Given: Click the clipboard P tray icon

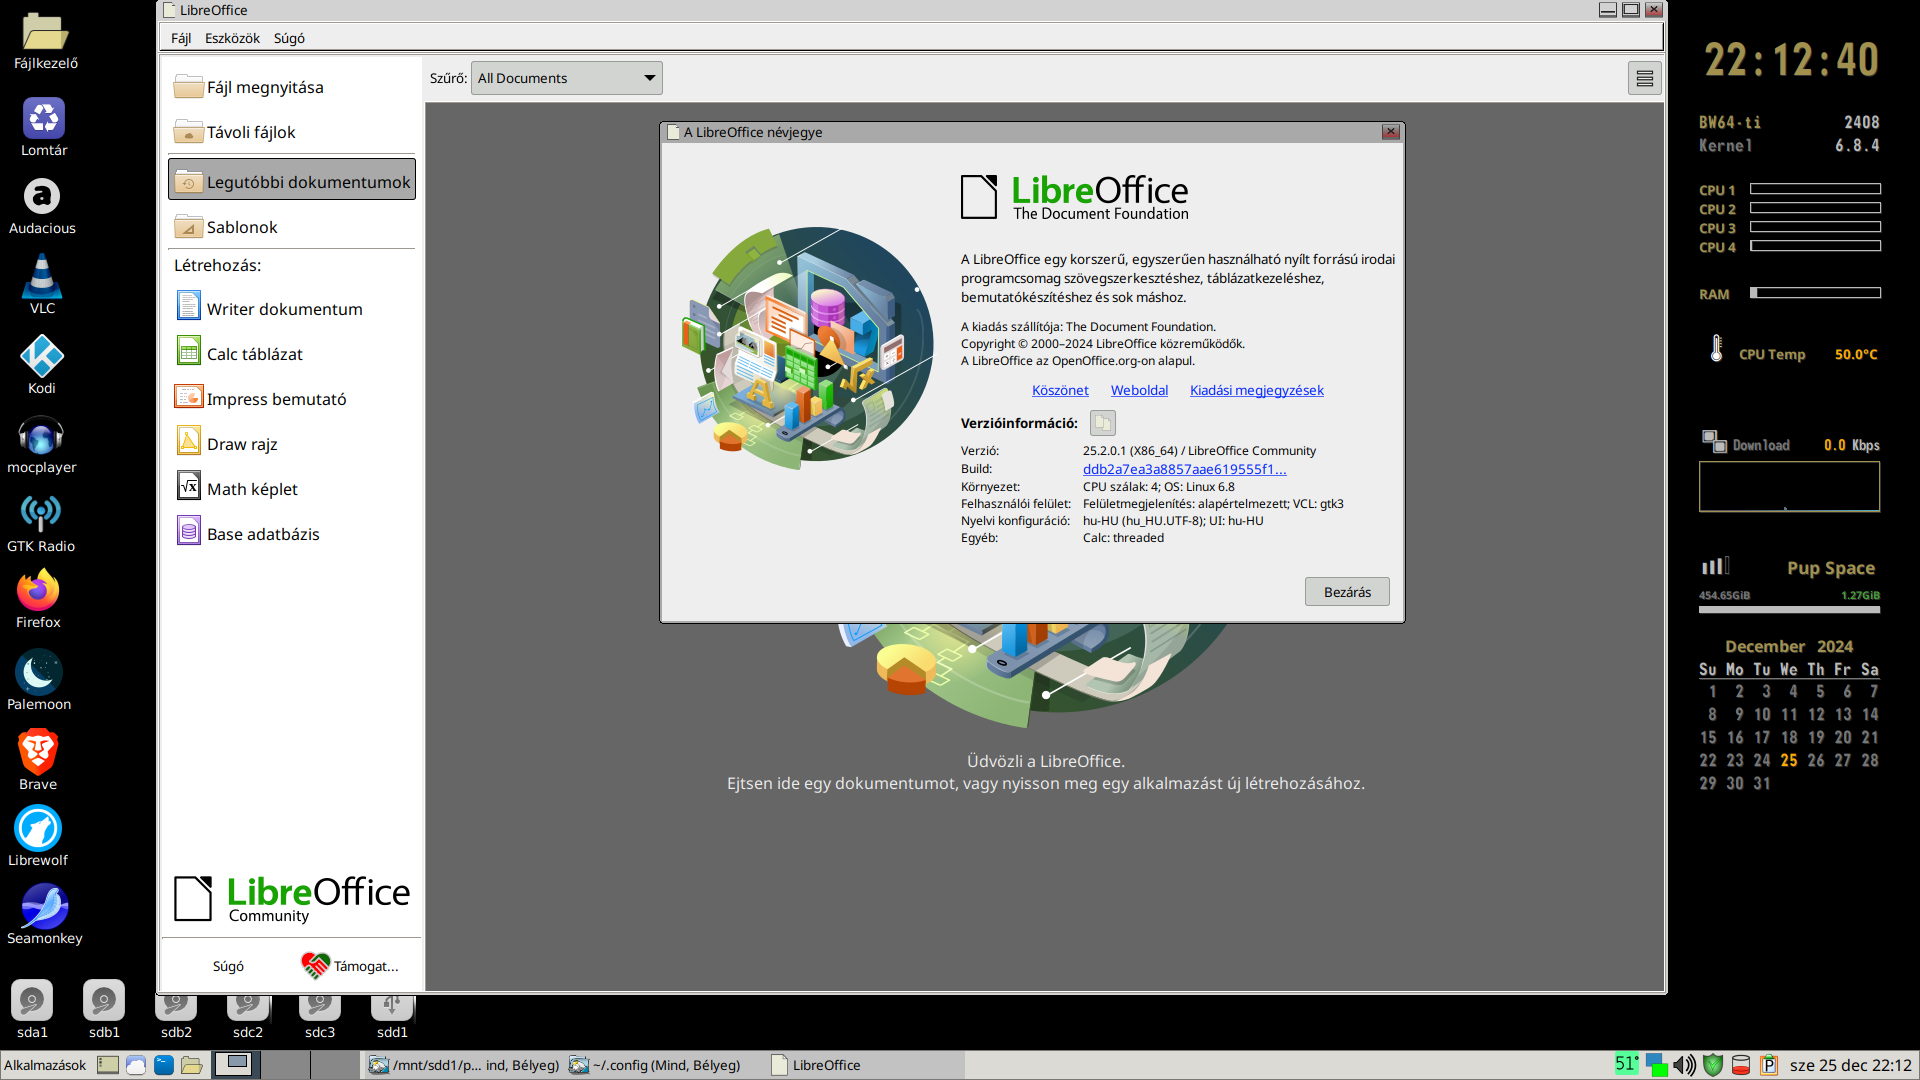Looking at the screenshot, I should pyautogui.click(x=1768, y=1065).
